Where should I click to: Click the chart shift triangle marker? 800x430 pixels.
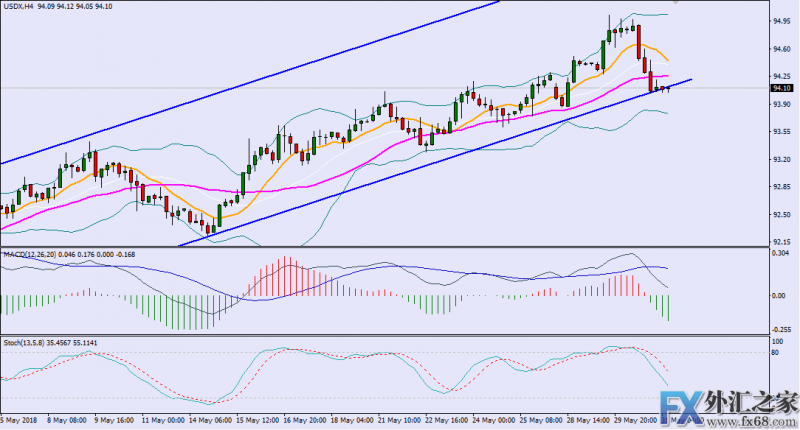673,4
